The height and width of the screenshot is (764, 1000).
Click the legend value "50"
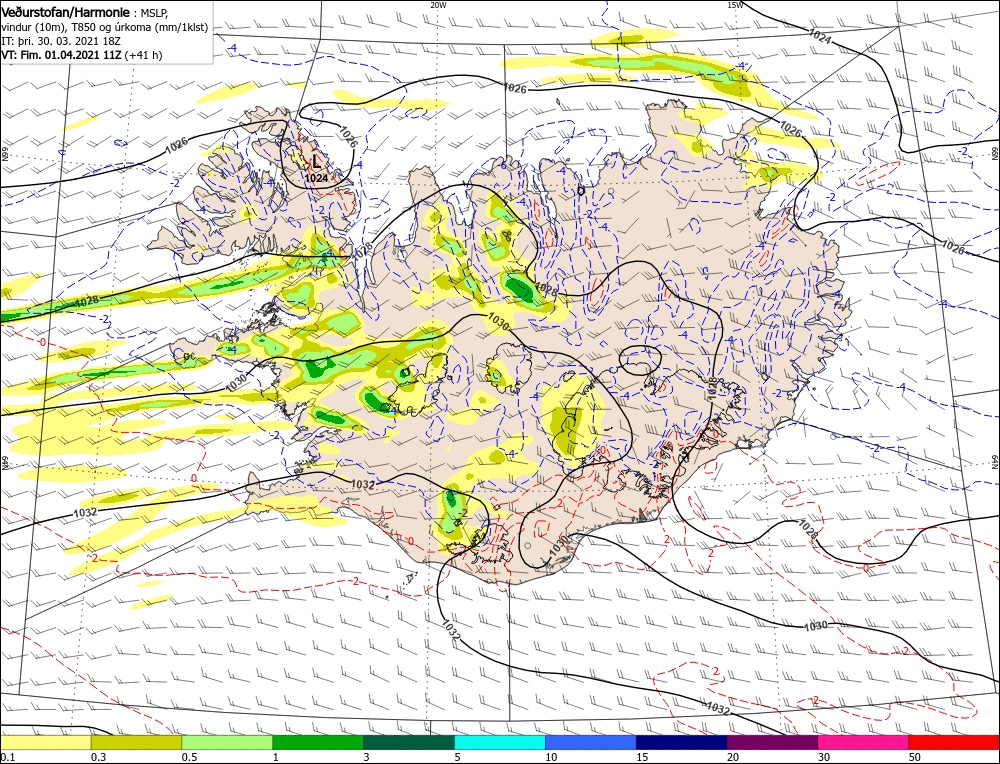(x=915, y=757)
